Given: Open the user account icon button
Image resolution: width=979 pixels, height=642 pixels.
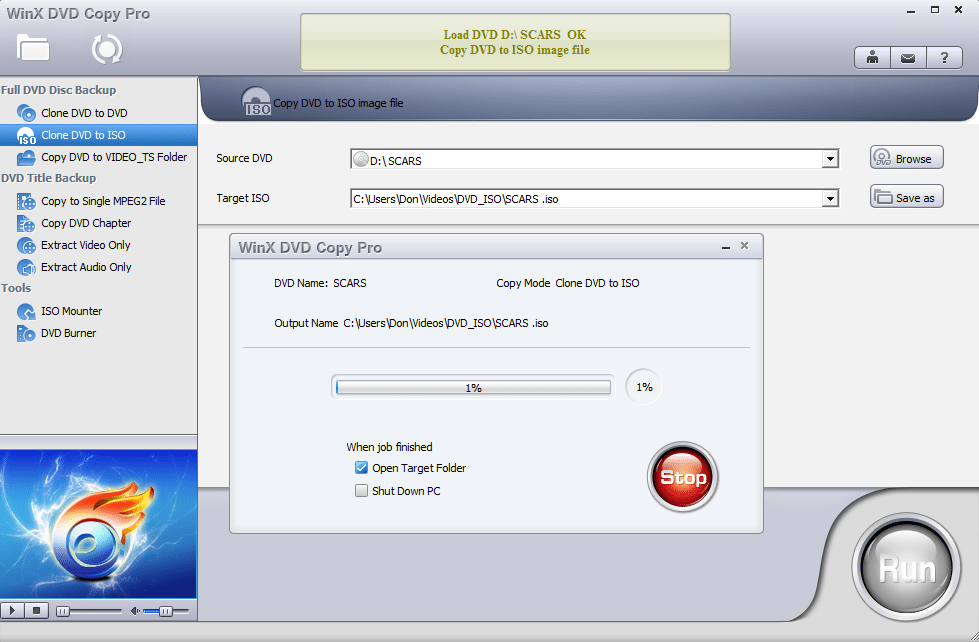Looking at the screenshot, I should click(x=872, y=58).
